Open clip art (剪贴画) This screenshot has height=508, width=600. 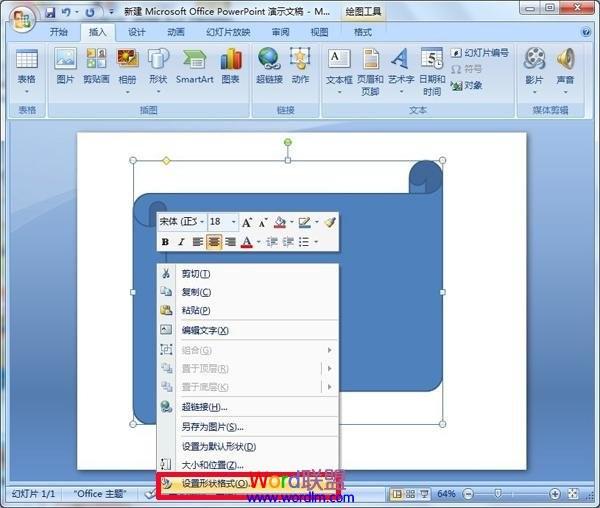(x=96, y=66)
